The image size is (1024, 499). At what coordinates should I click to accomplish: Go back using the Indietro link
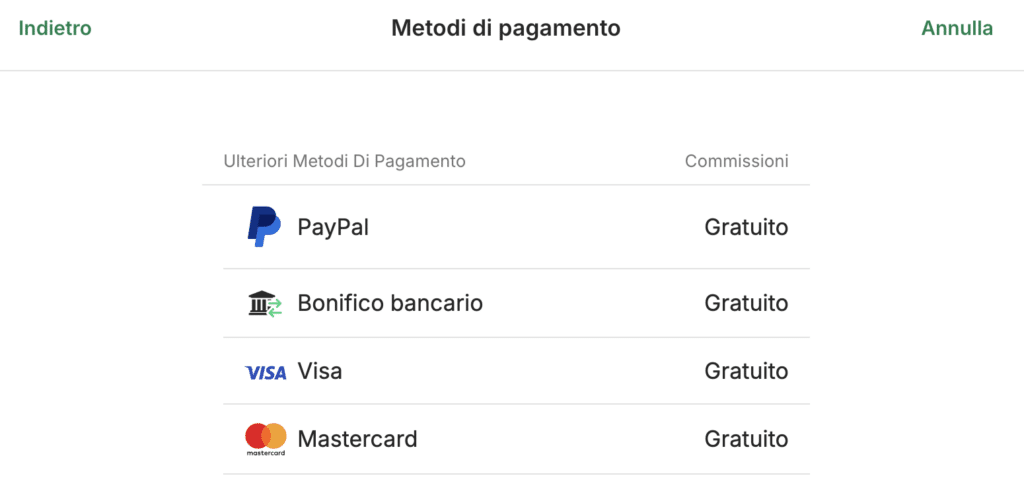click(55, 28)
